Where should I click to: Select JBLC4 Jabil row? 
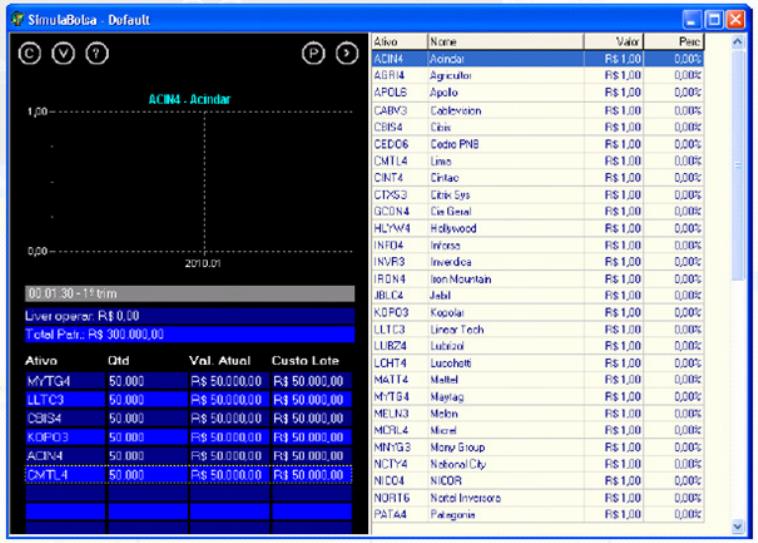click(538, 295)
